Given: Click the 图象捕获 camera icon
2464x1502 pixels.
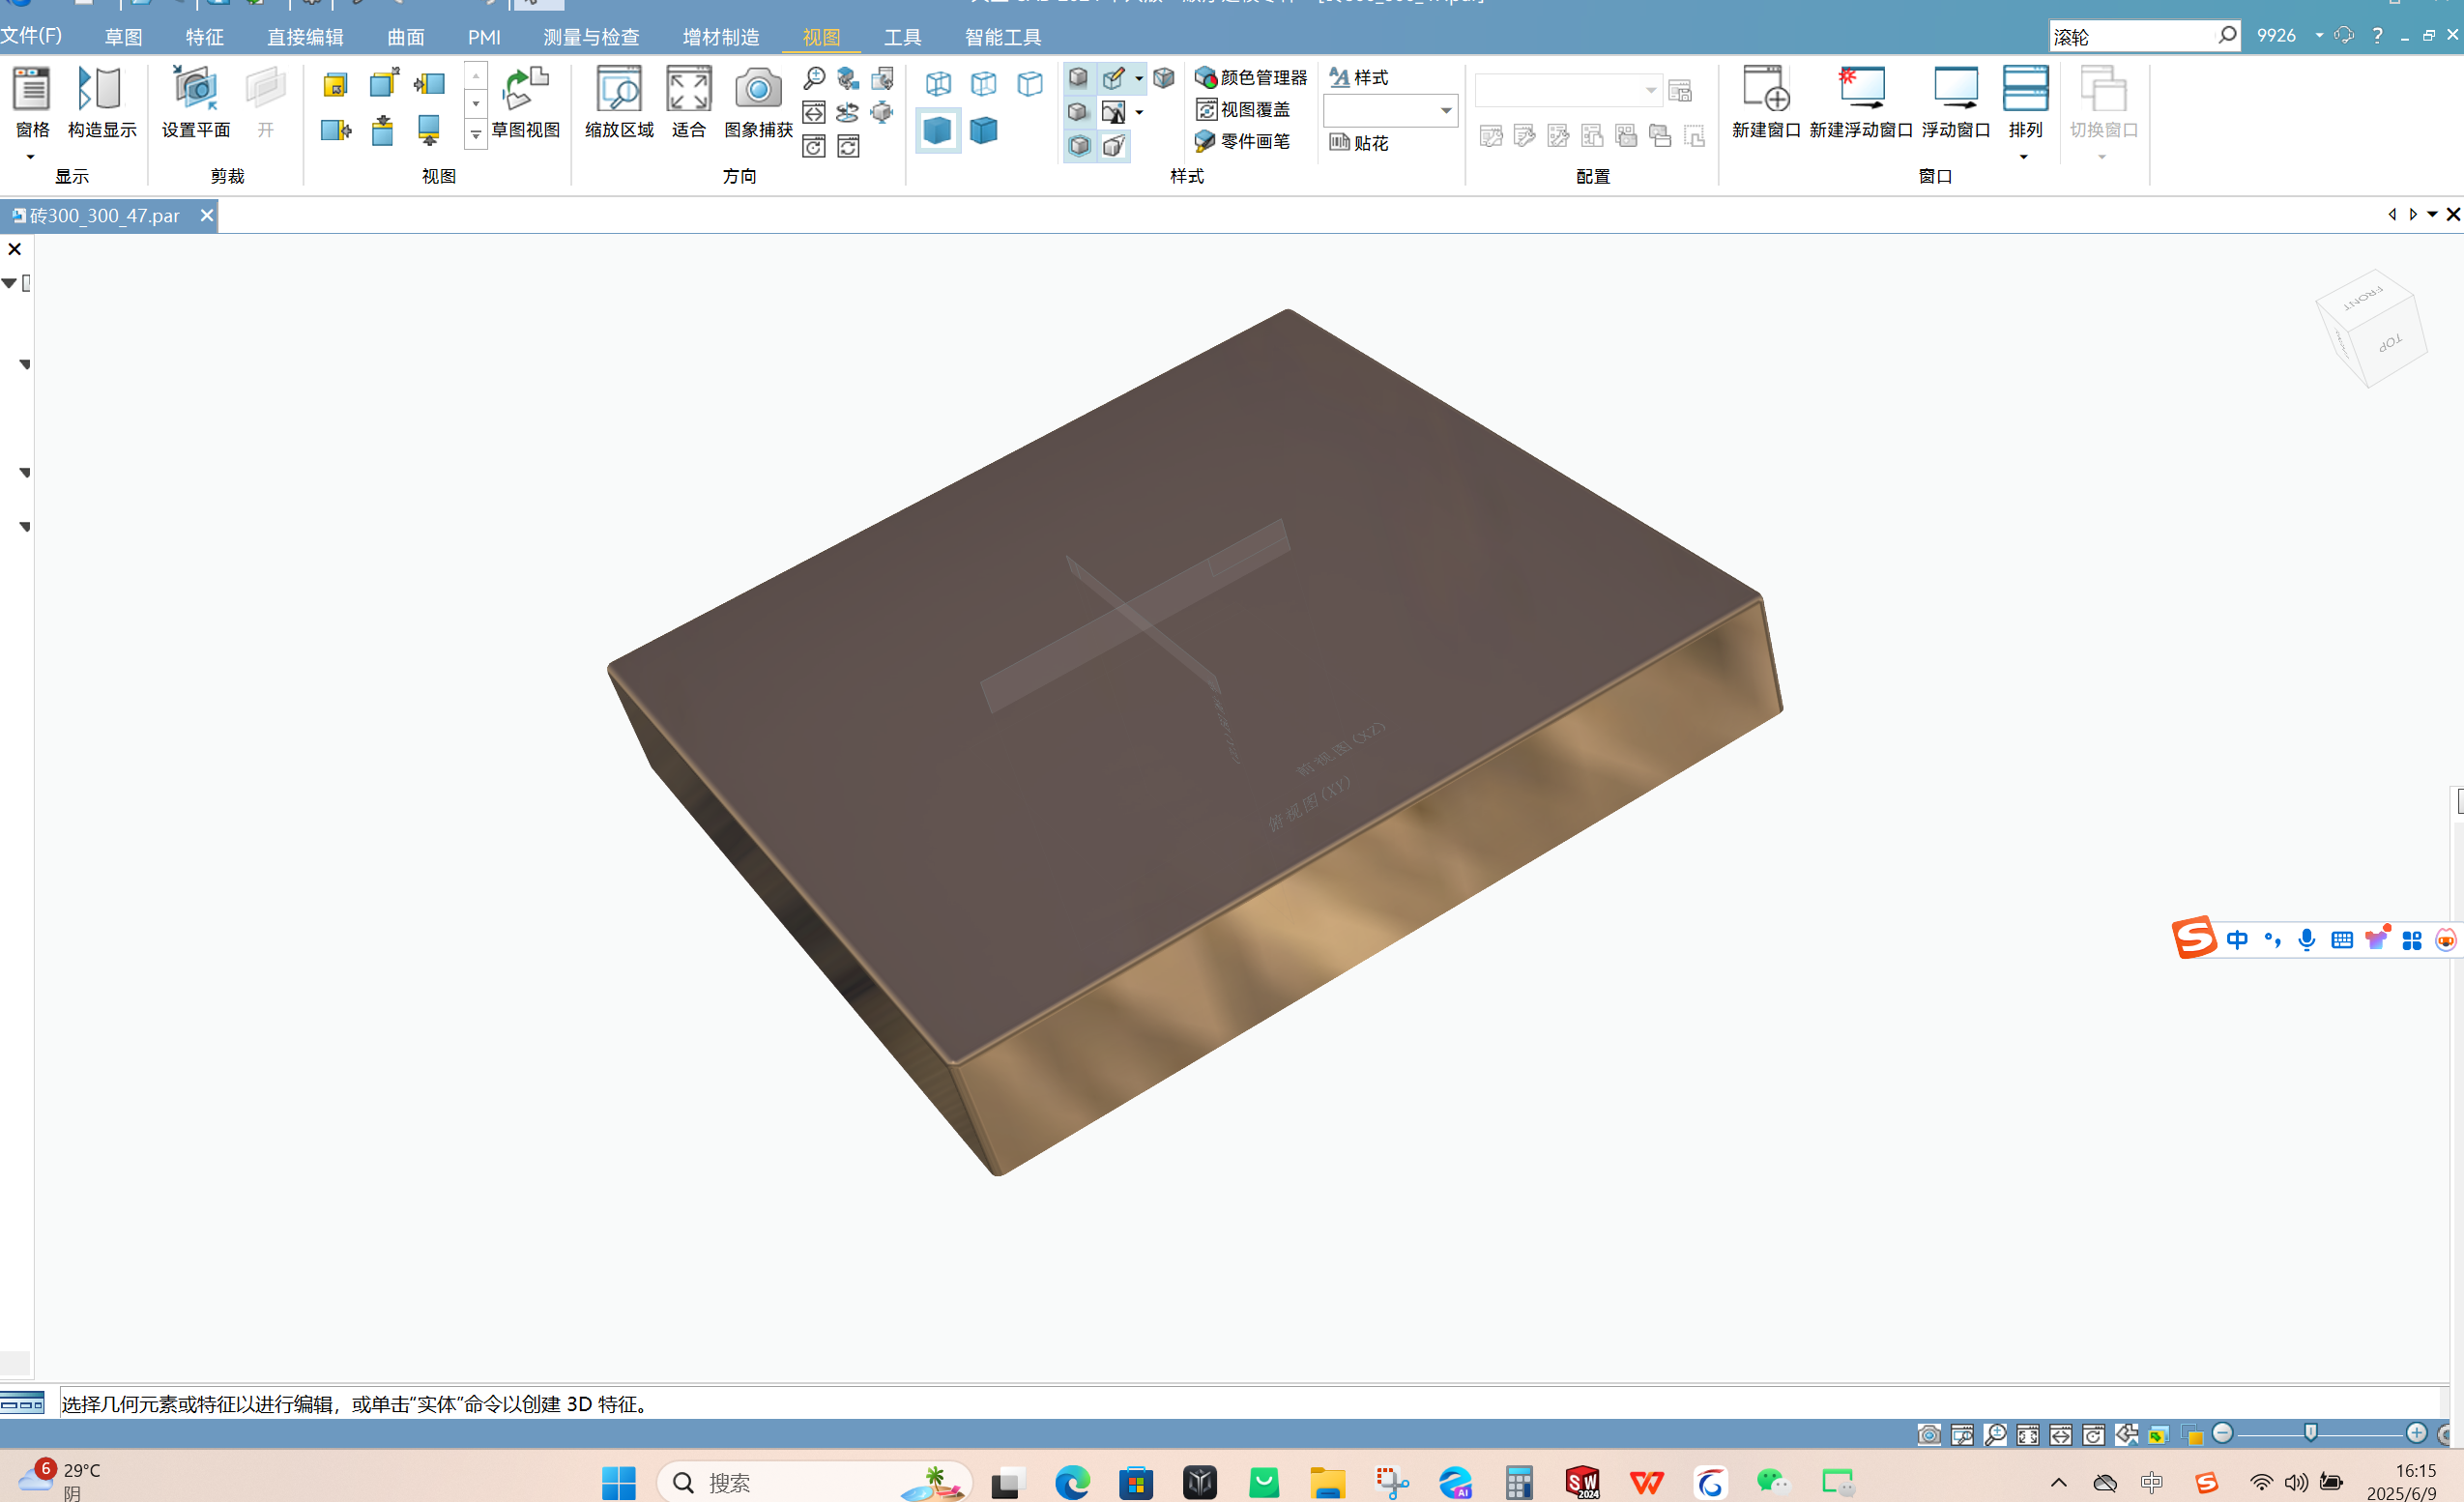Looking at the screenshot, I should (758, 102).
